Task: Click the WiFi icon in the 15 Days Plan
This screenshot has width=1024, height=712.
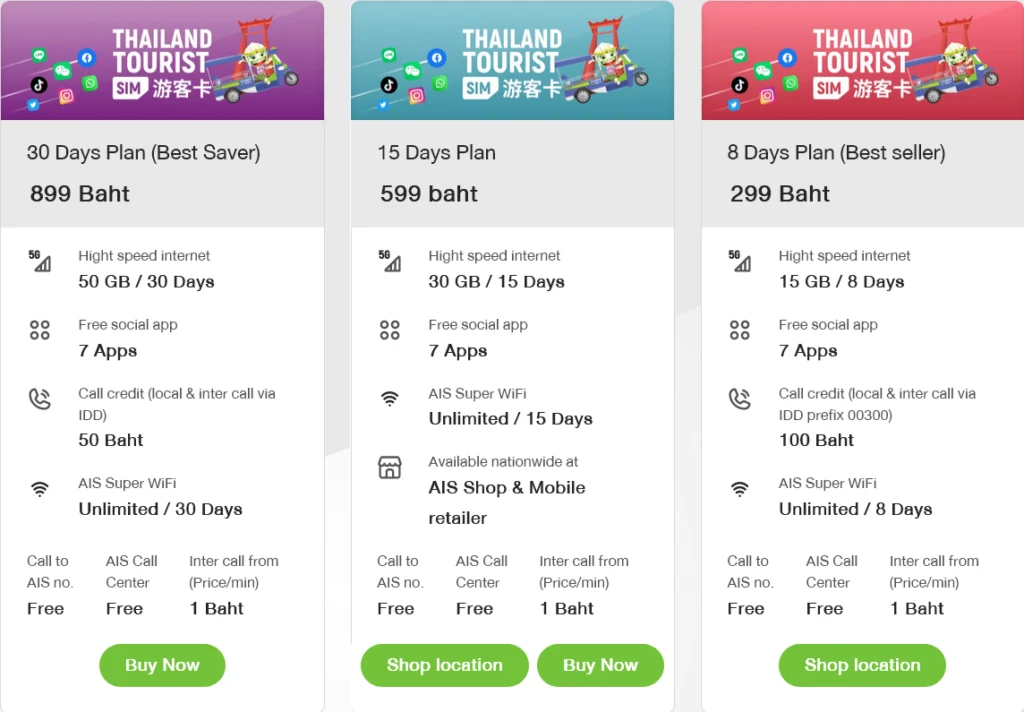Action: (390, 399)
